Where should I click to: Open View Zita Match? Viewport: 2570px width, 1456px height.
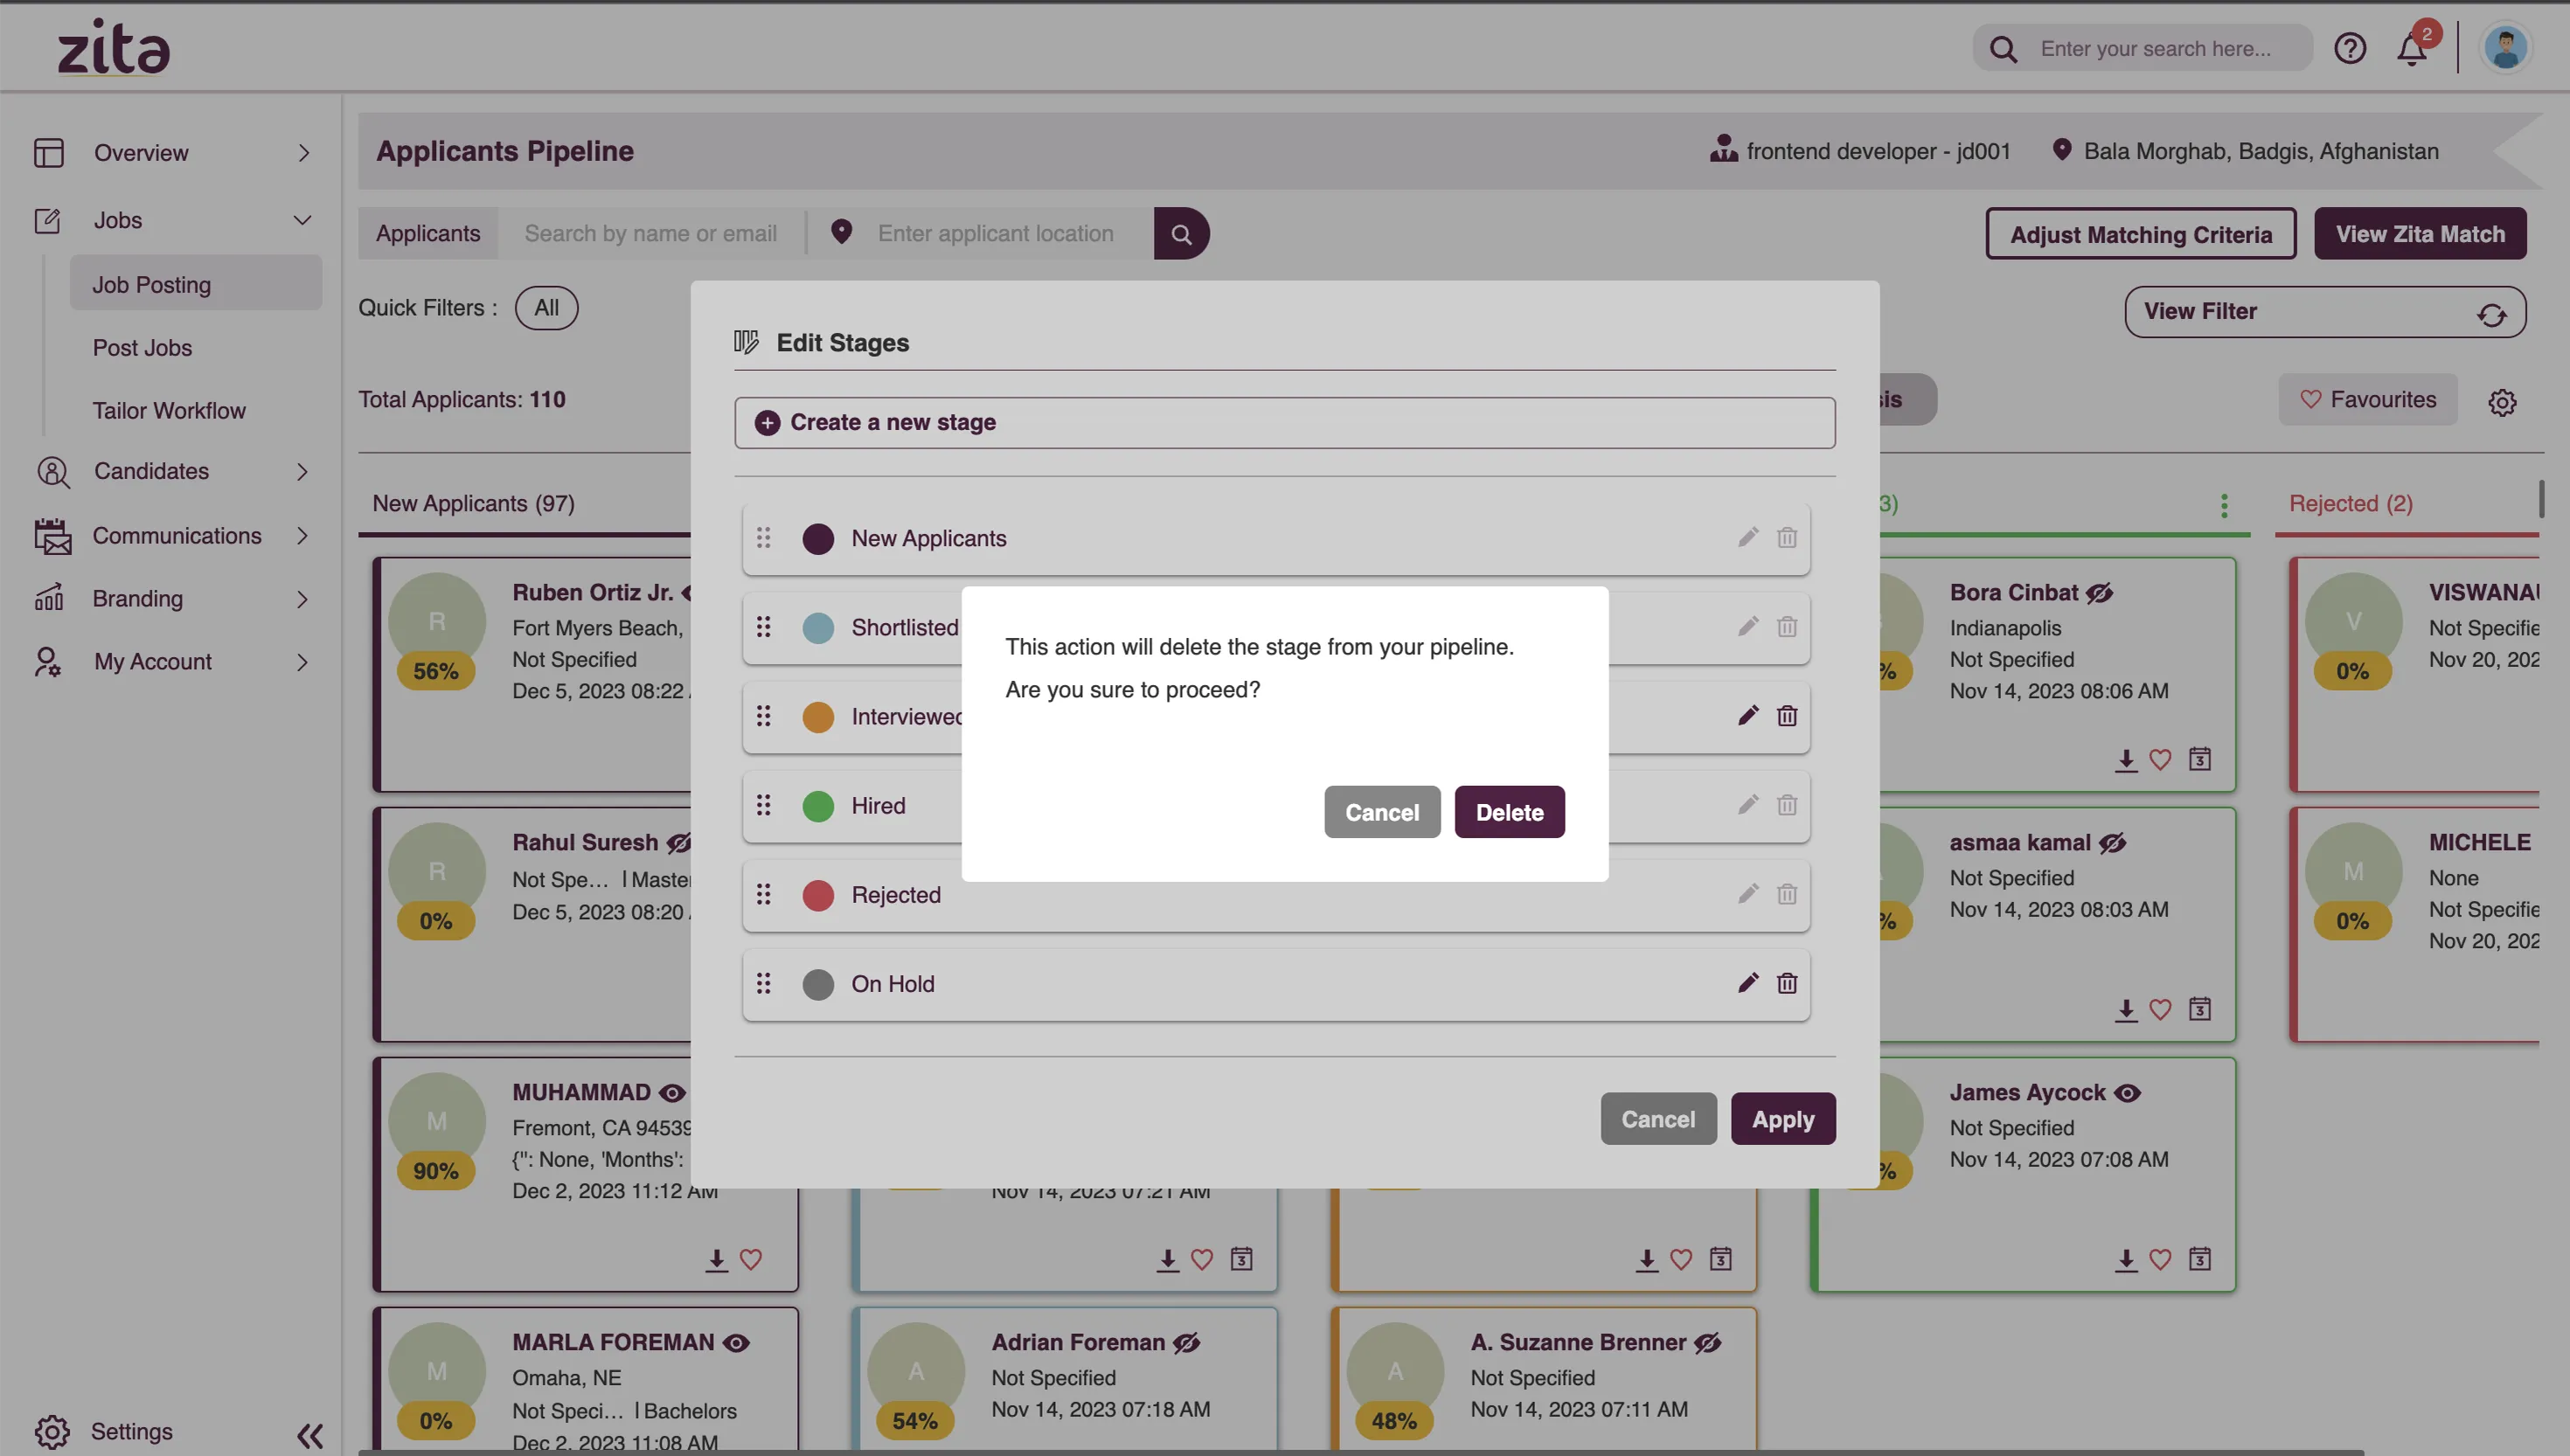[2420, 234]
